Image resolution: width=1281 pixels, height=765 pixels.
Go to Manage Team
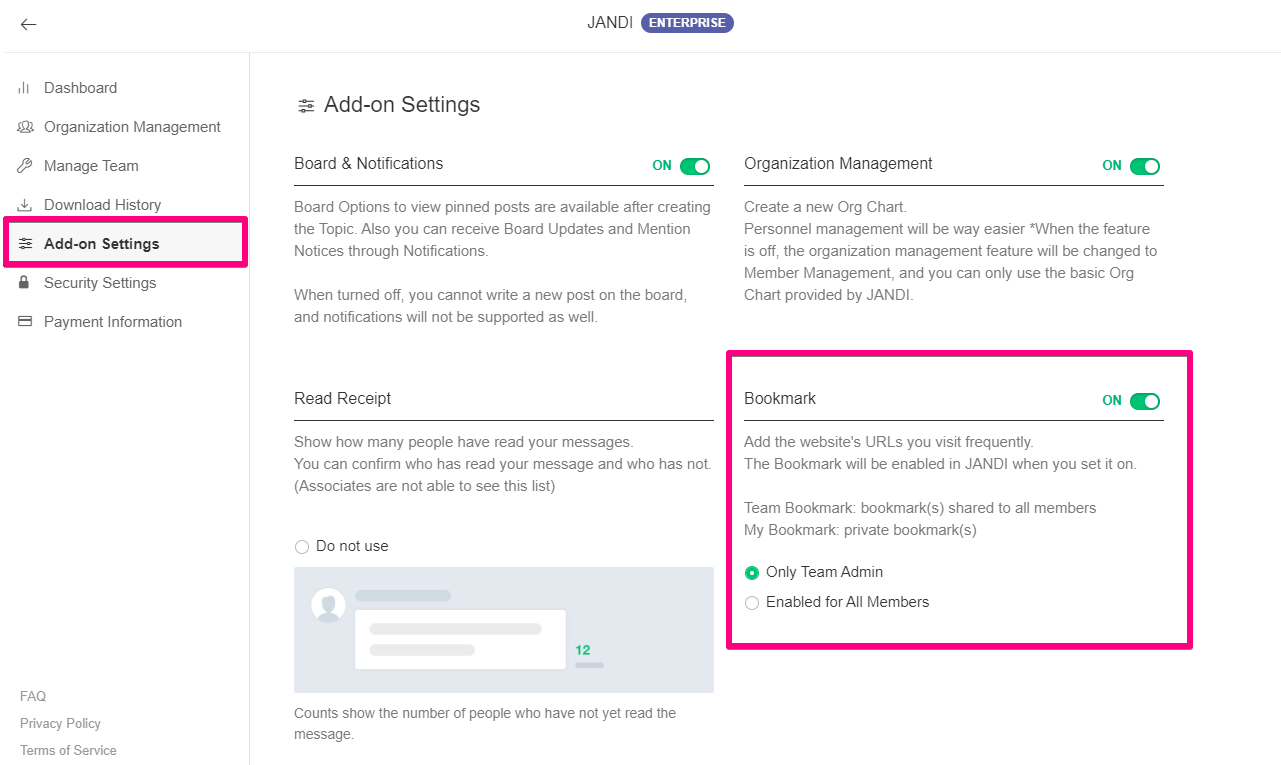[91, 166]
